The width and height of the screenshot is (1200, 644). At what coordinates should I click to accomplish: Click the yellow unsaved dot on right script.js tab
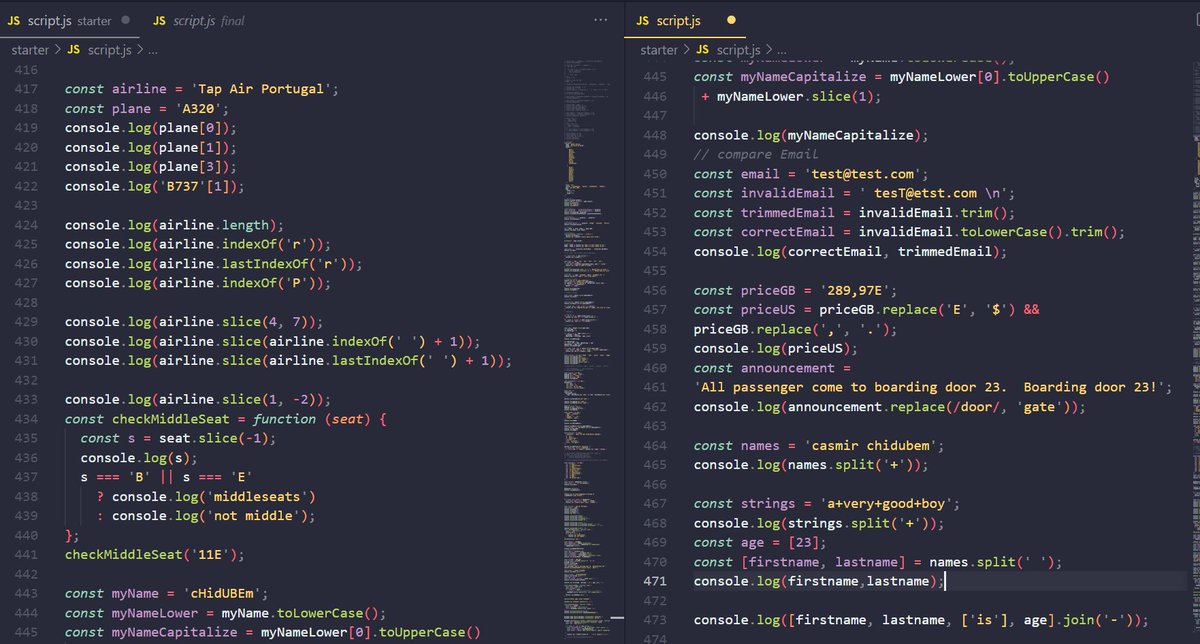(x=731, y=20)
